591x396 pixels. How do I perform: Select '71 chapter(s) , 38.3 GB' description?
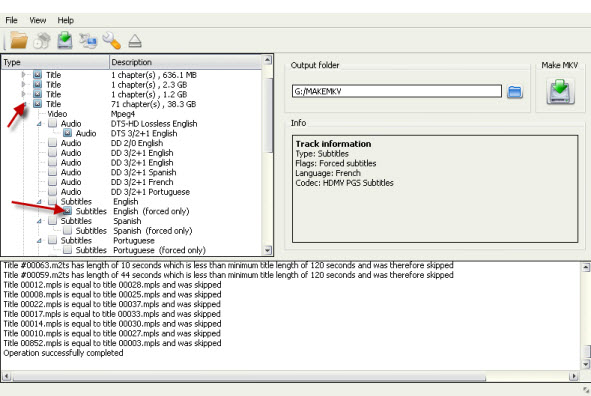153,104
